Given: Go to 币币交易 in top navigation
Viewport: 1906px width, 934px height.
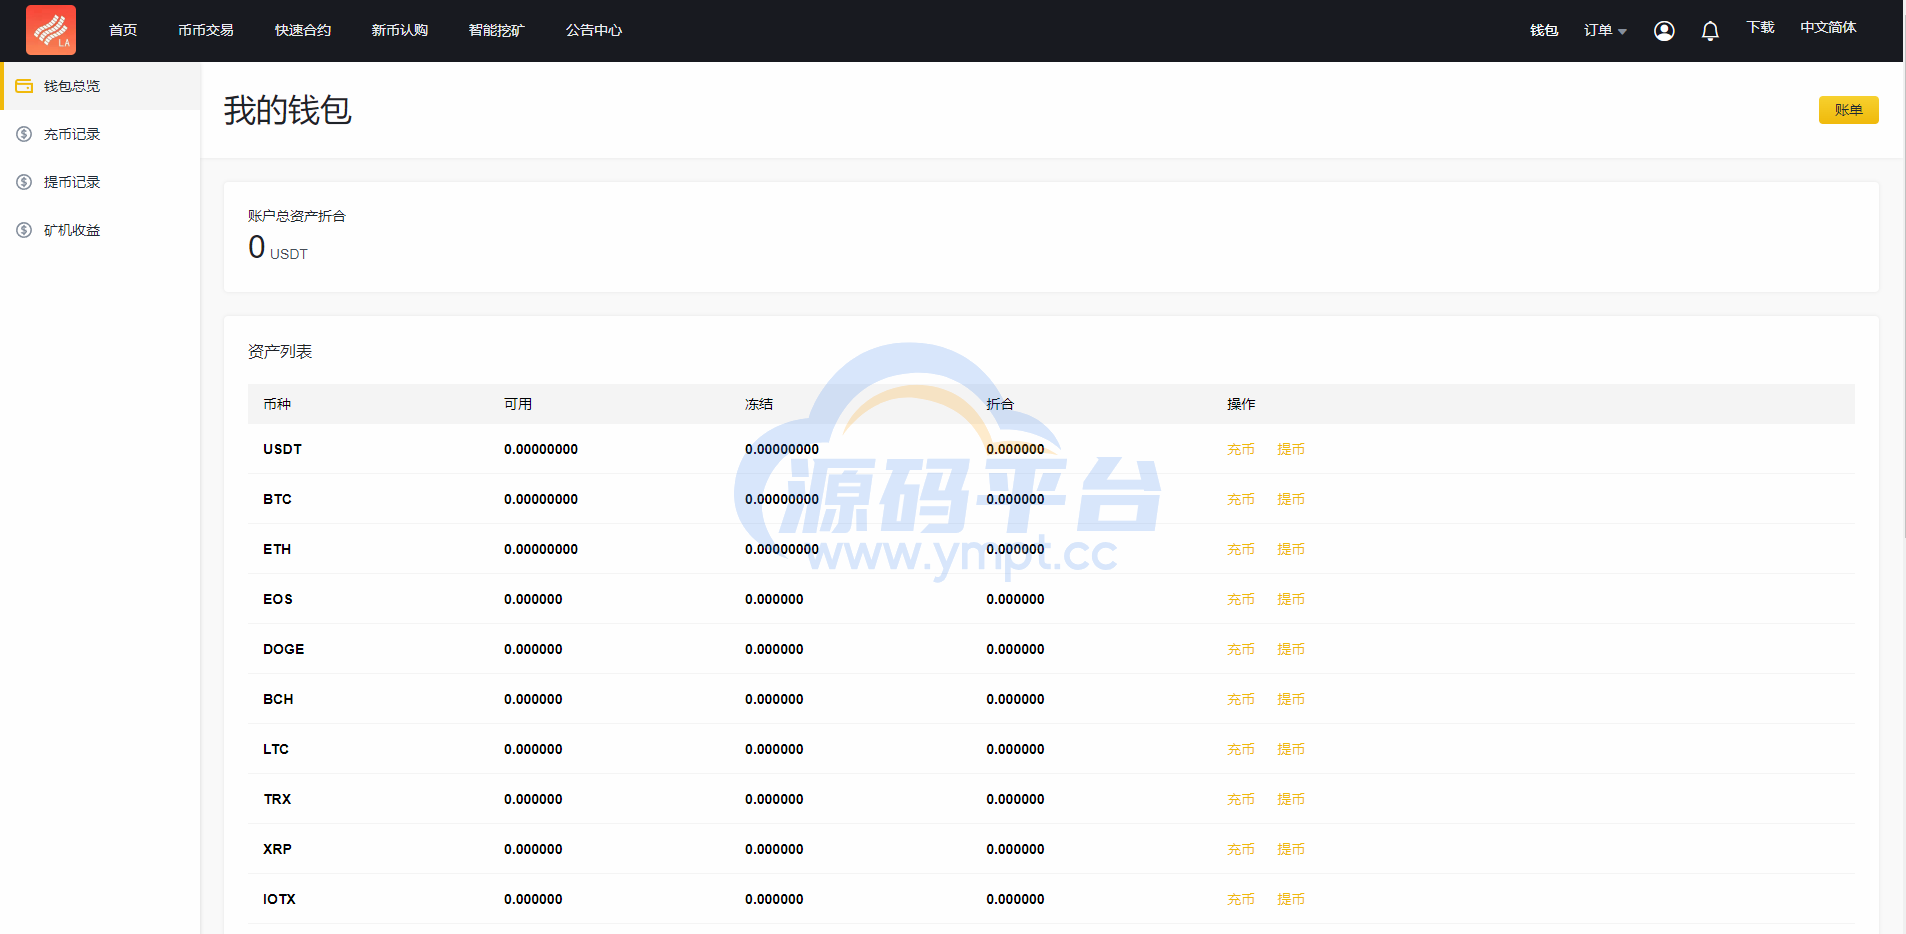Looking at the screenshot, I should tap(206, 31).
